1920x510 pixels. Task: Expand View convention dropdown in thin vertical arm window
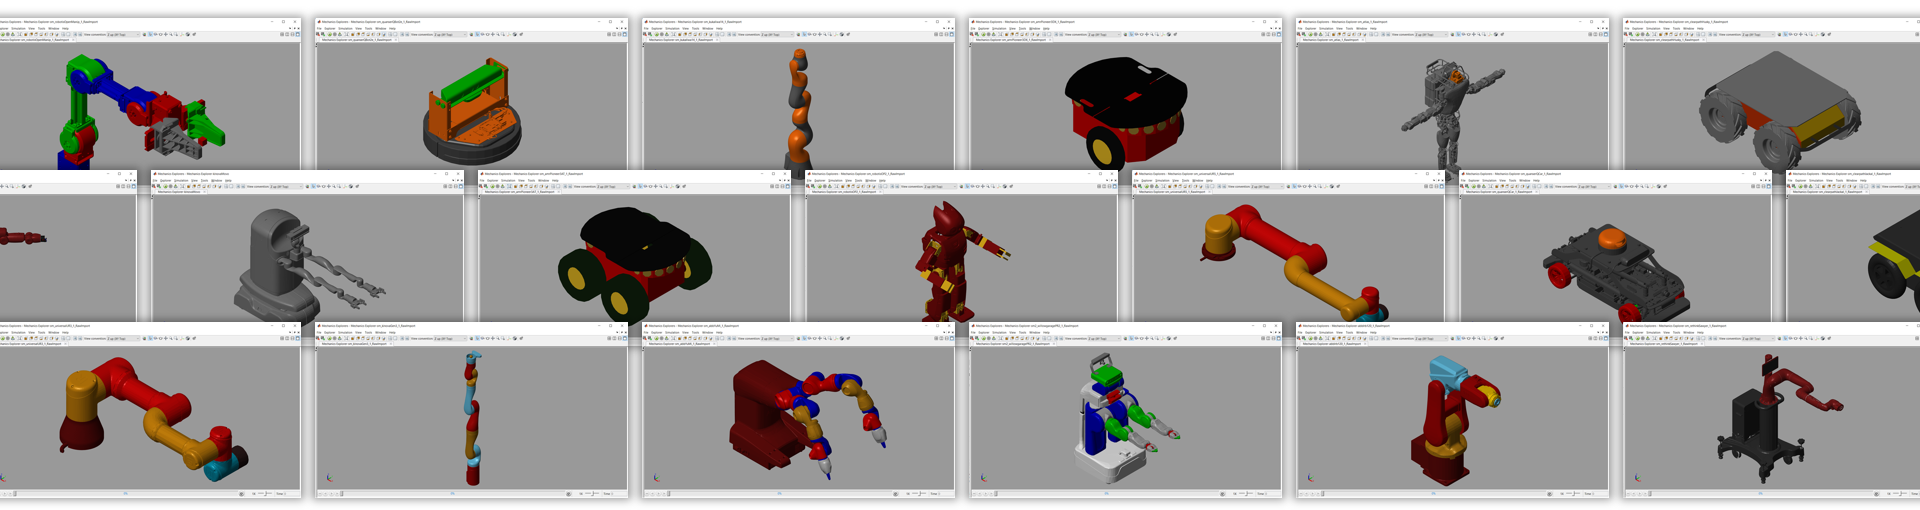click(450, 339)
